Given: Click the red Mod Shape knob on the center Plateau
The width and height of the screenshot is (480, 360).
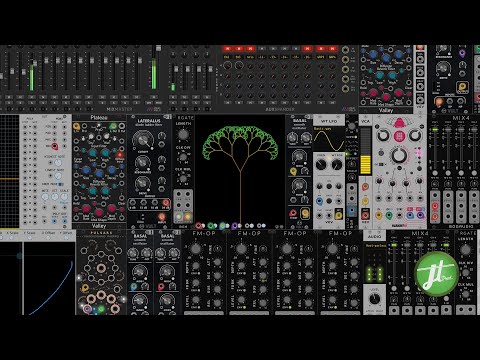Looking at the screenshot, I should pyautogui.click(x=99, y=213).
